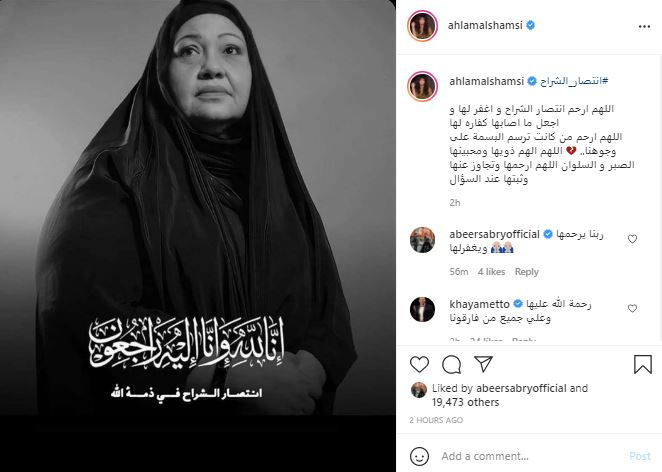
Task: Like the post with the heart icon
Action: point(419,364)
